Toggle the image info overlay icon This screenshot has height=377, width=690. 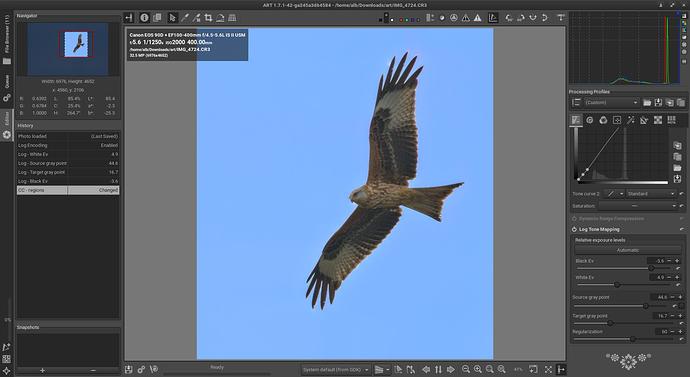144,18
